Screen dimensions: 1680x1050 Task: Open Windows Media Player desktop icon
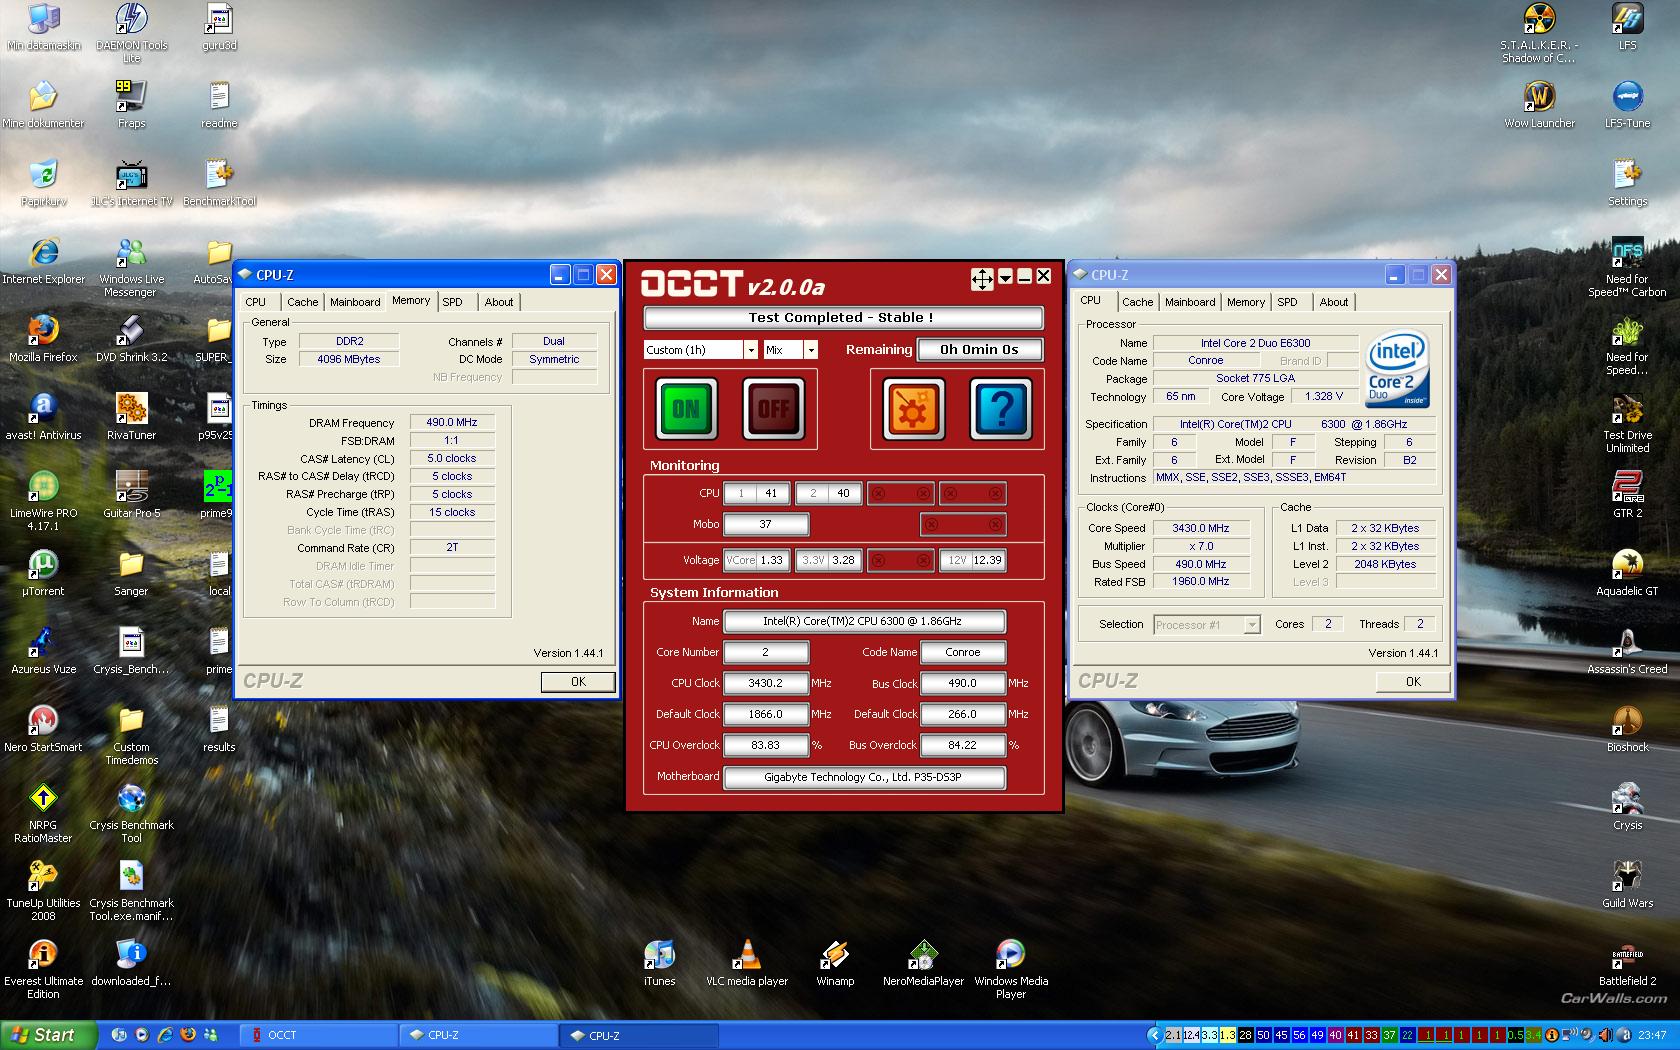click(x=1011, y=969)
